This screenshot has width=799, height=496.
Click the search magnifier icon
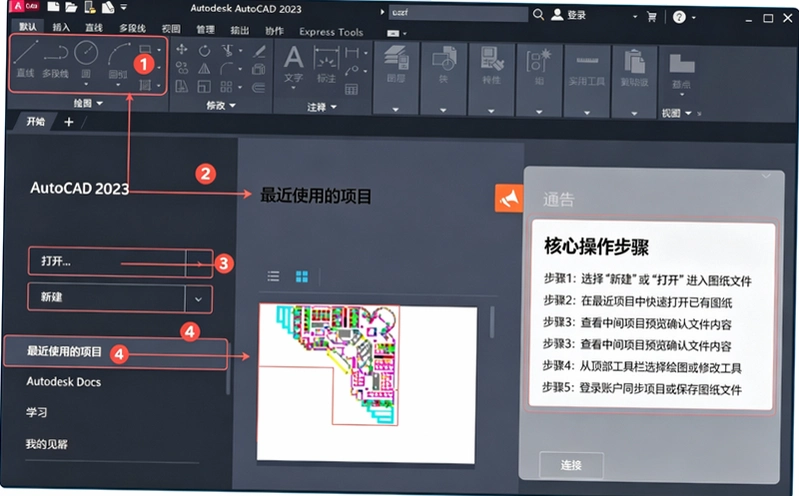[538, 15]
